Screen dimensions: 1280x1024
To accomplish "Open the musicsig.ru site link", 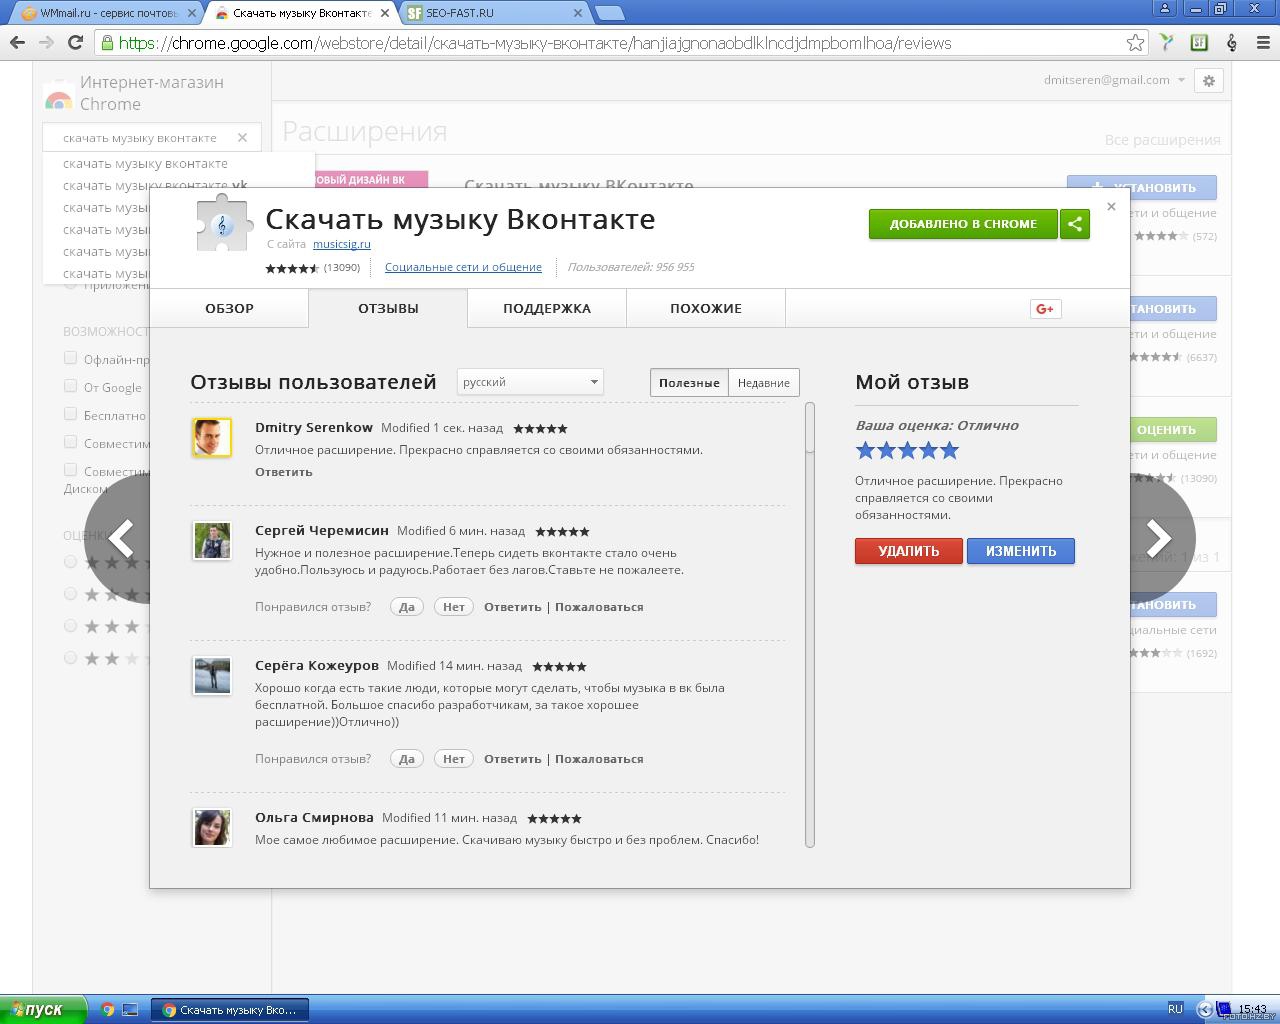I will 342,244.
